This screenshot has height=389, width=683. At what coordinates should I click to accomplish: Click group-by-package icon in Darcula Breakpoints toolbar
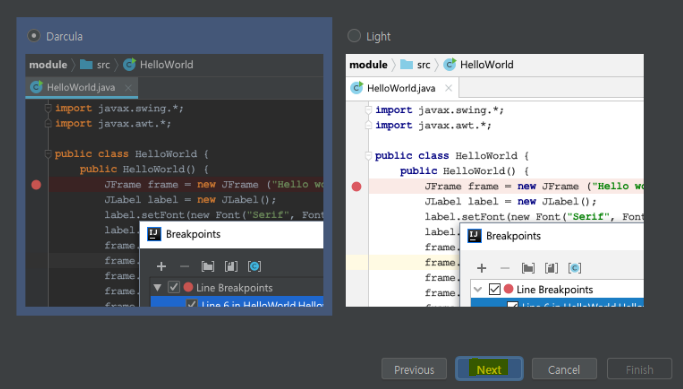tap(207, 266)
